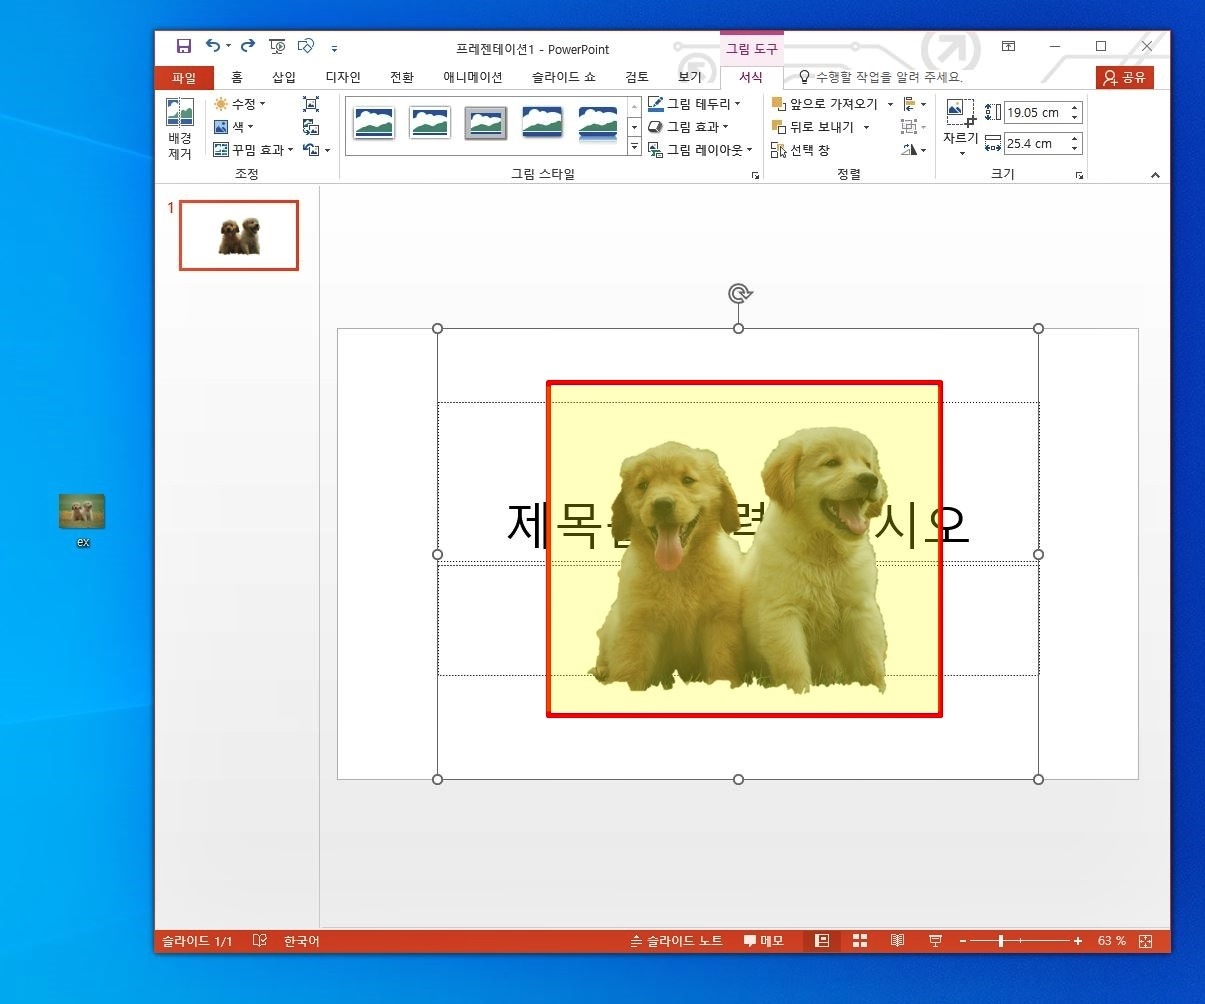The height and width of the screenshot is (1004, 1205).
Task: Click the zoom out minus button
Action: 963,941
